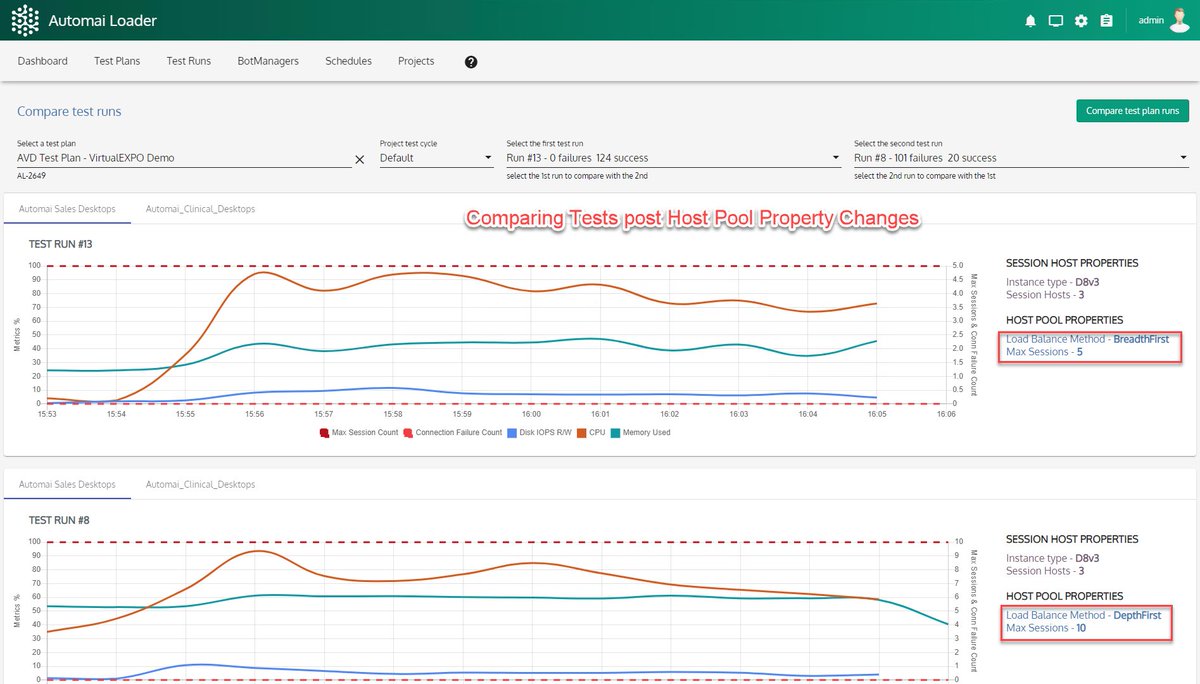Click the Automai Loader logo icon
Image resolution: width=1200 pixels, height=684 pixels.
pyautogui.click(x=25, y=20)
